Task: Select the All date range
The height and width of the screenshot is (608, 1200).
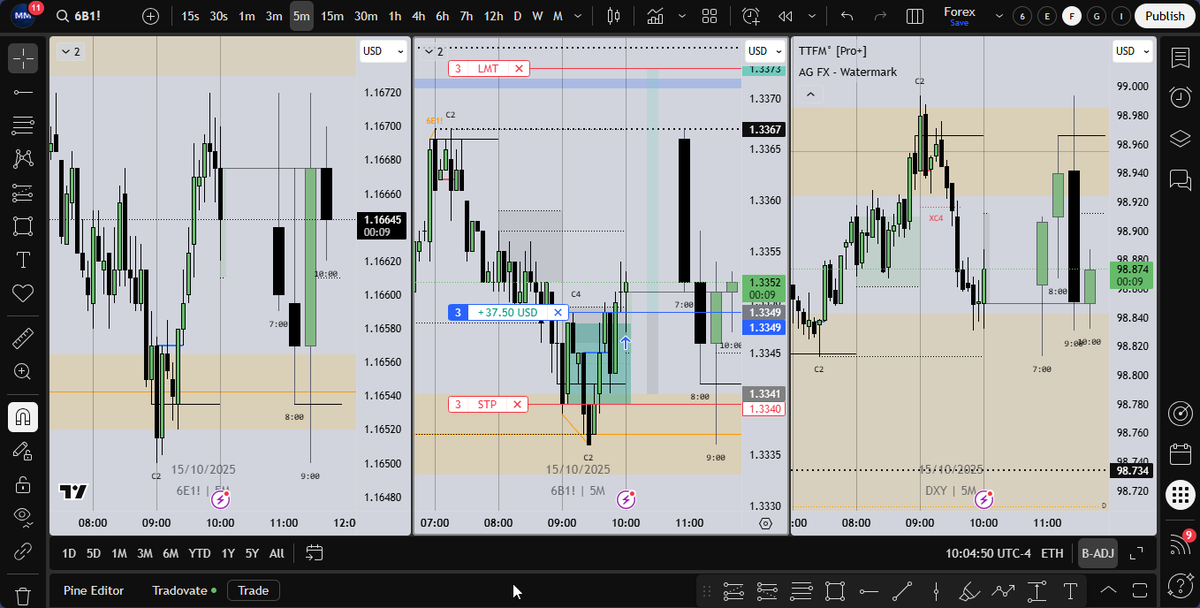Action: pos(277,553)
